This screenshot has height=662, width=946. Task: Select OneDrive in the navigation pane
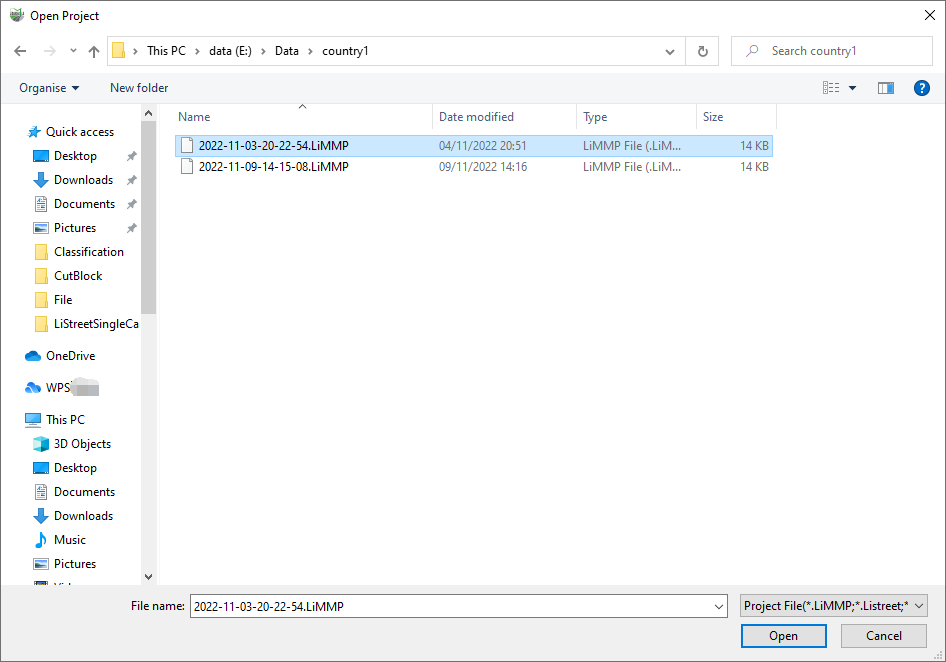click(x=70, y=356)
